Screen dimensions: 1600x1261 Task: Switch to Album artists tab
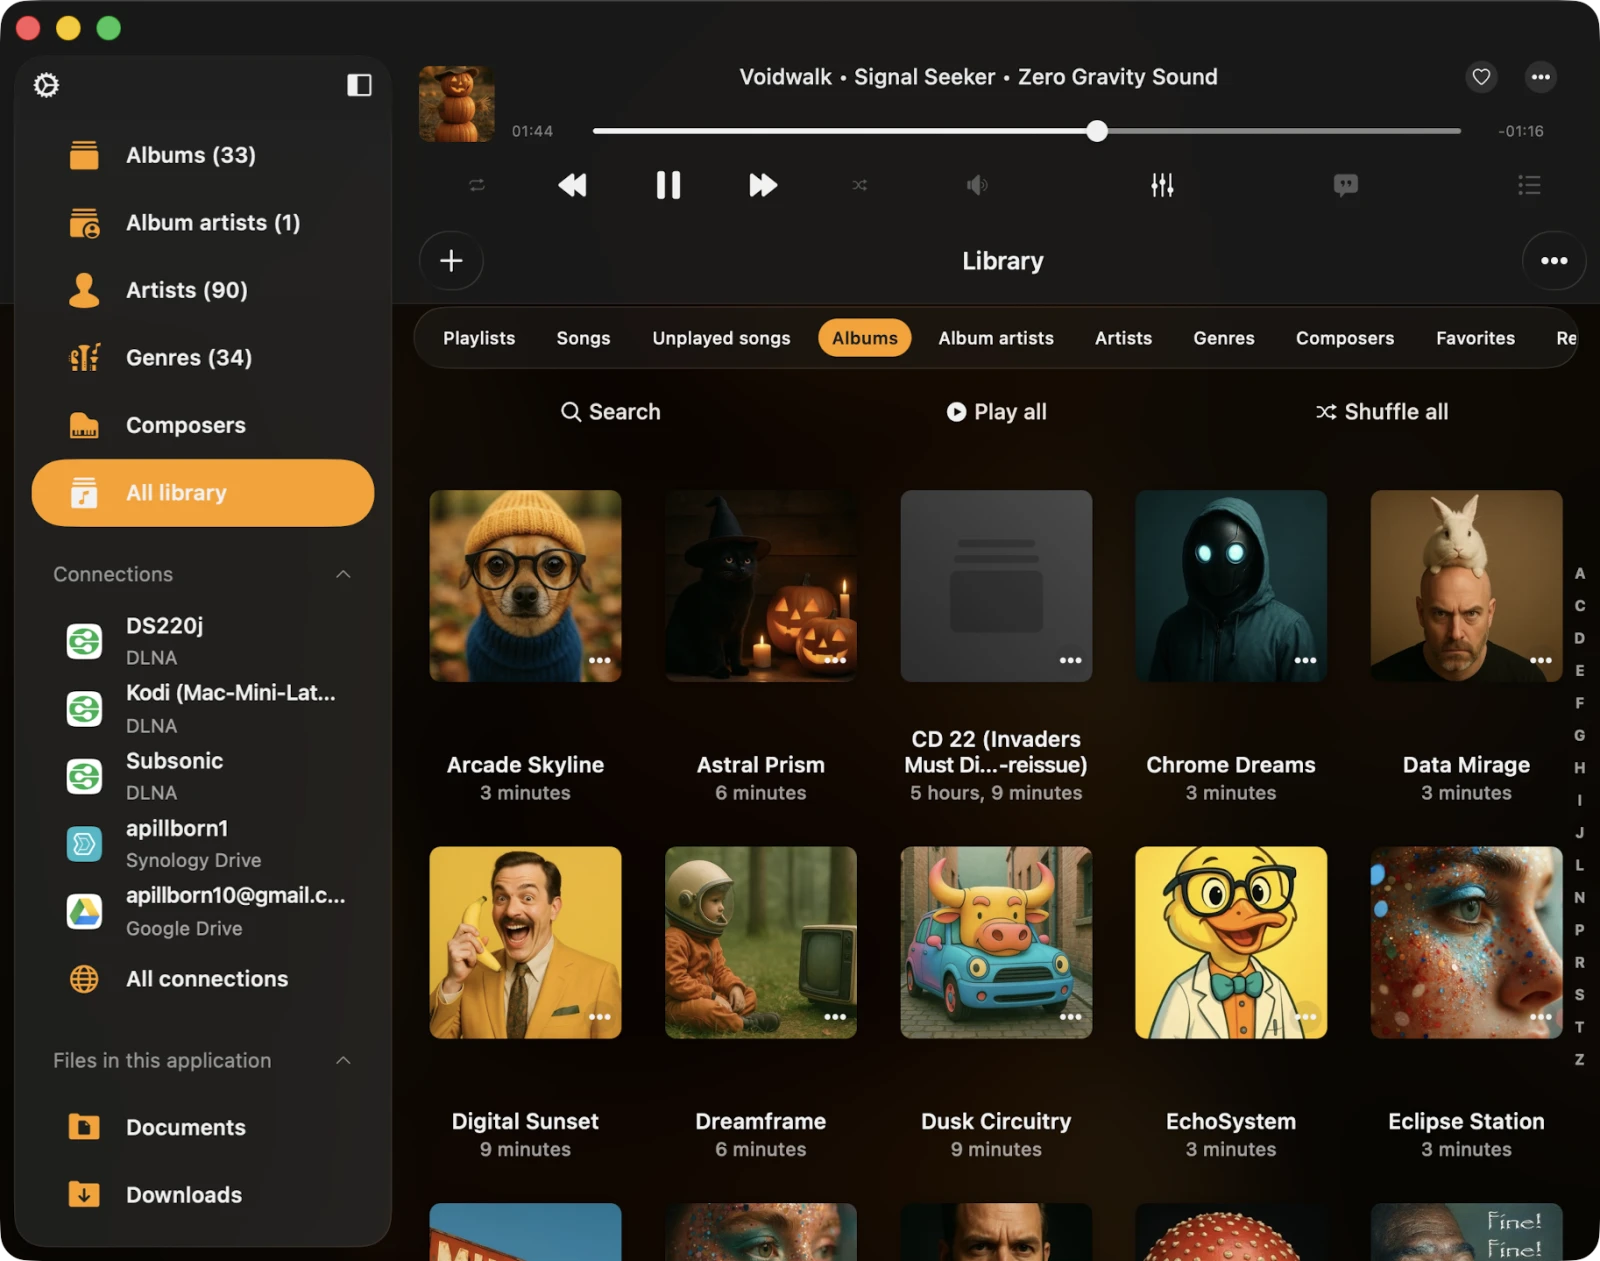point(996,338)
